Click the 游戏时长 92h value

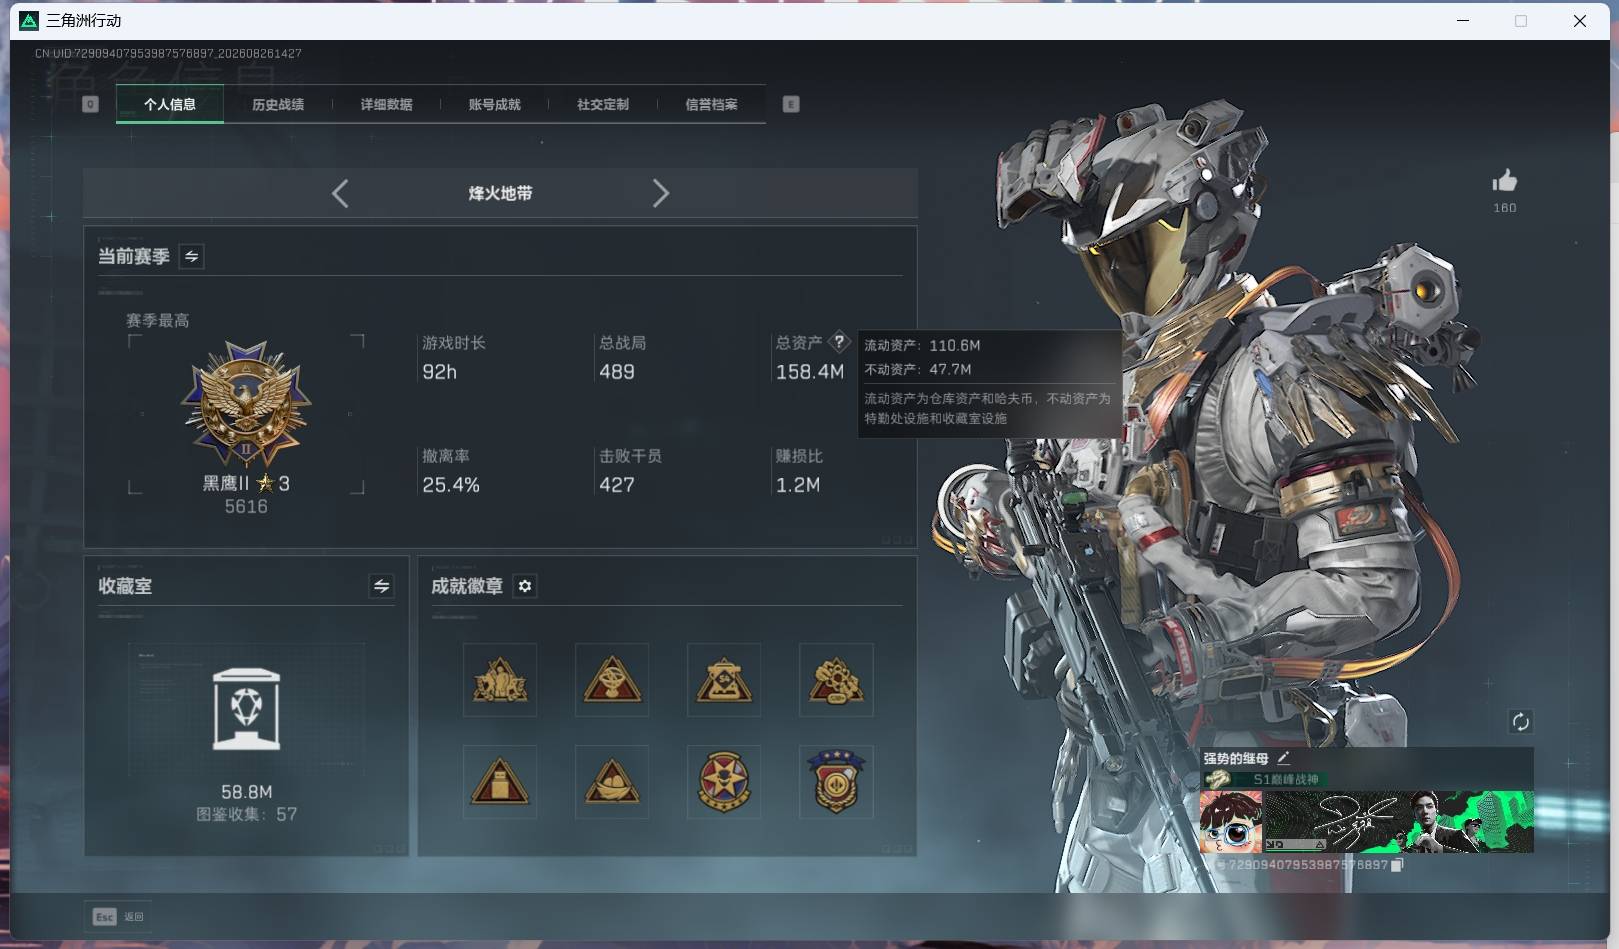click(439, 372)
